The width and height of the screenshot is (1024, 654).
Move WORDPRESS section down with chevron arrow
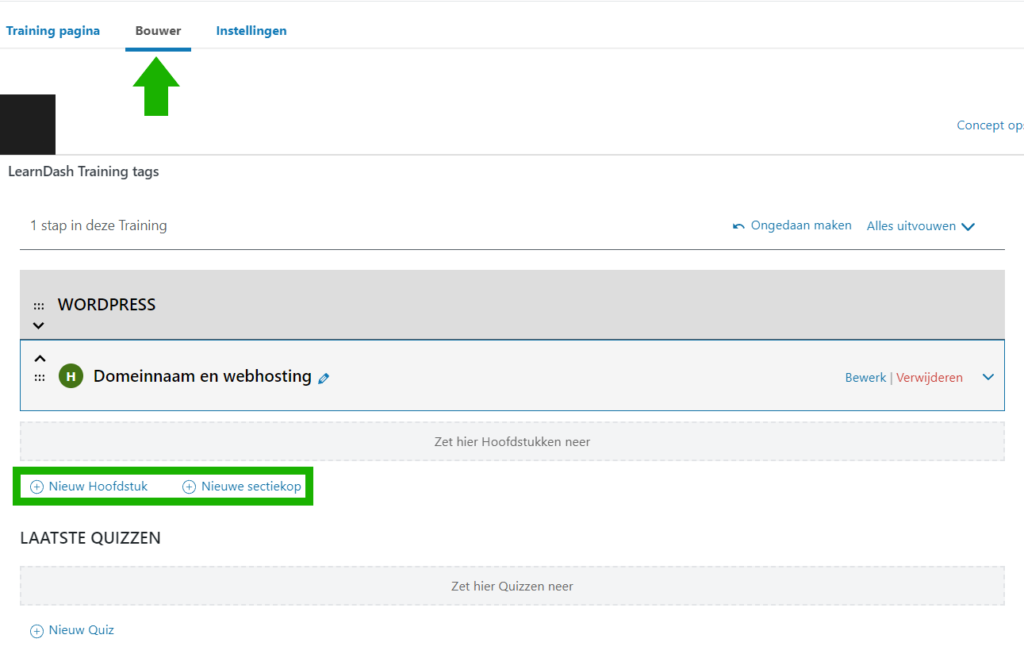[39, 325]
